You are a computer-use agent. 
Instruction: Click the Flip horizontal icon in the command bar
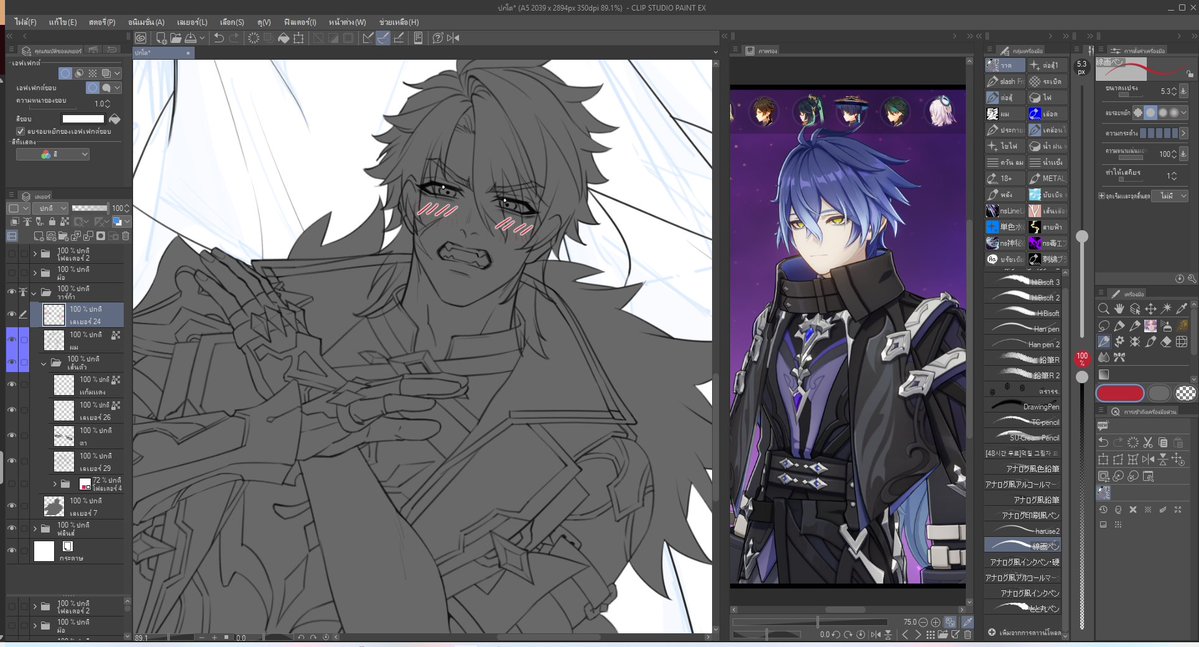click(453, 37)
